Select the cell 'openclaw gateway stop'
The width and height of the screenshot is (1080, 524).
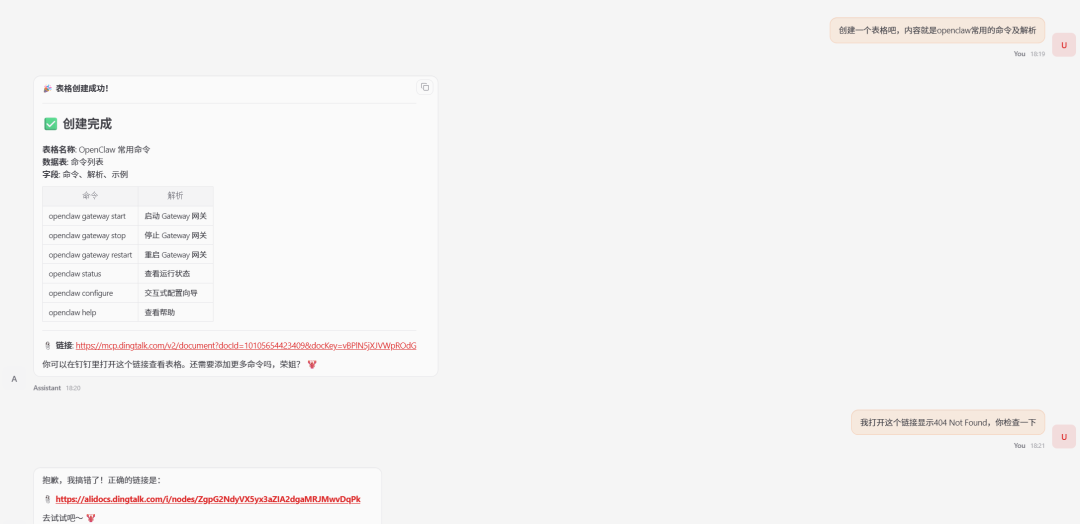pyautogui.click(x=90, y=235)
